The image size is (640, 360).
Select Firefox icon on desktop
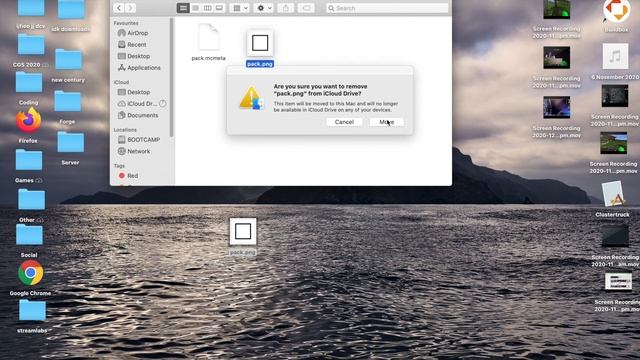pyautogui.click(x=28, y=125)
